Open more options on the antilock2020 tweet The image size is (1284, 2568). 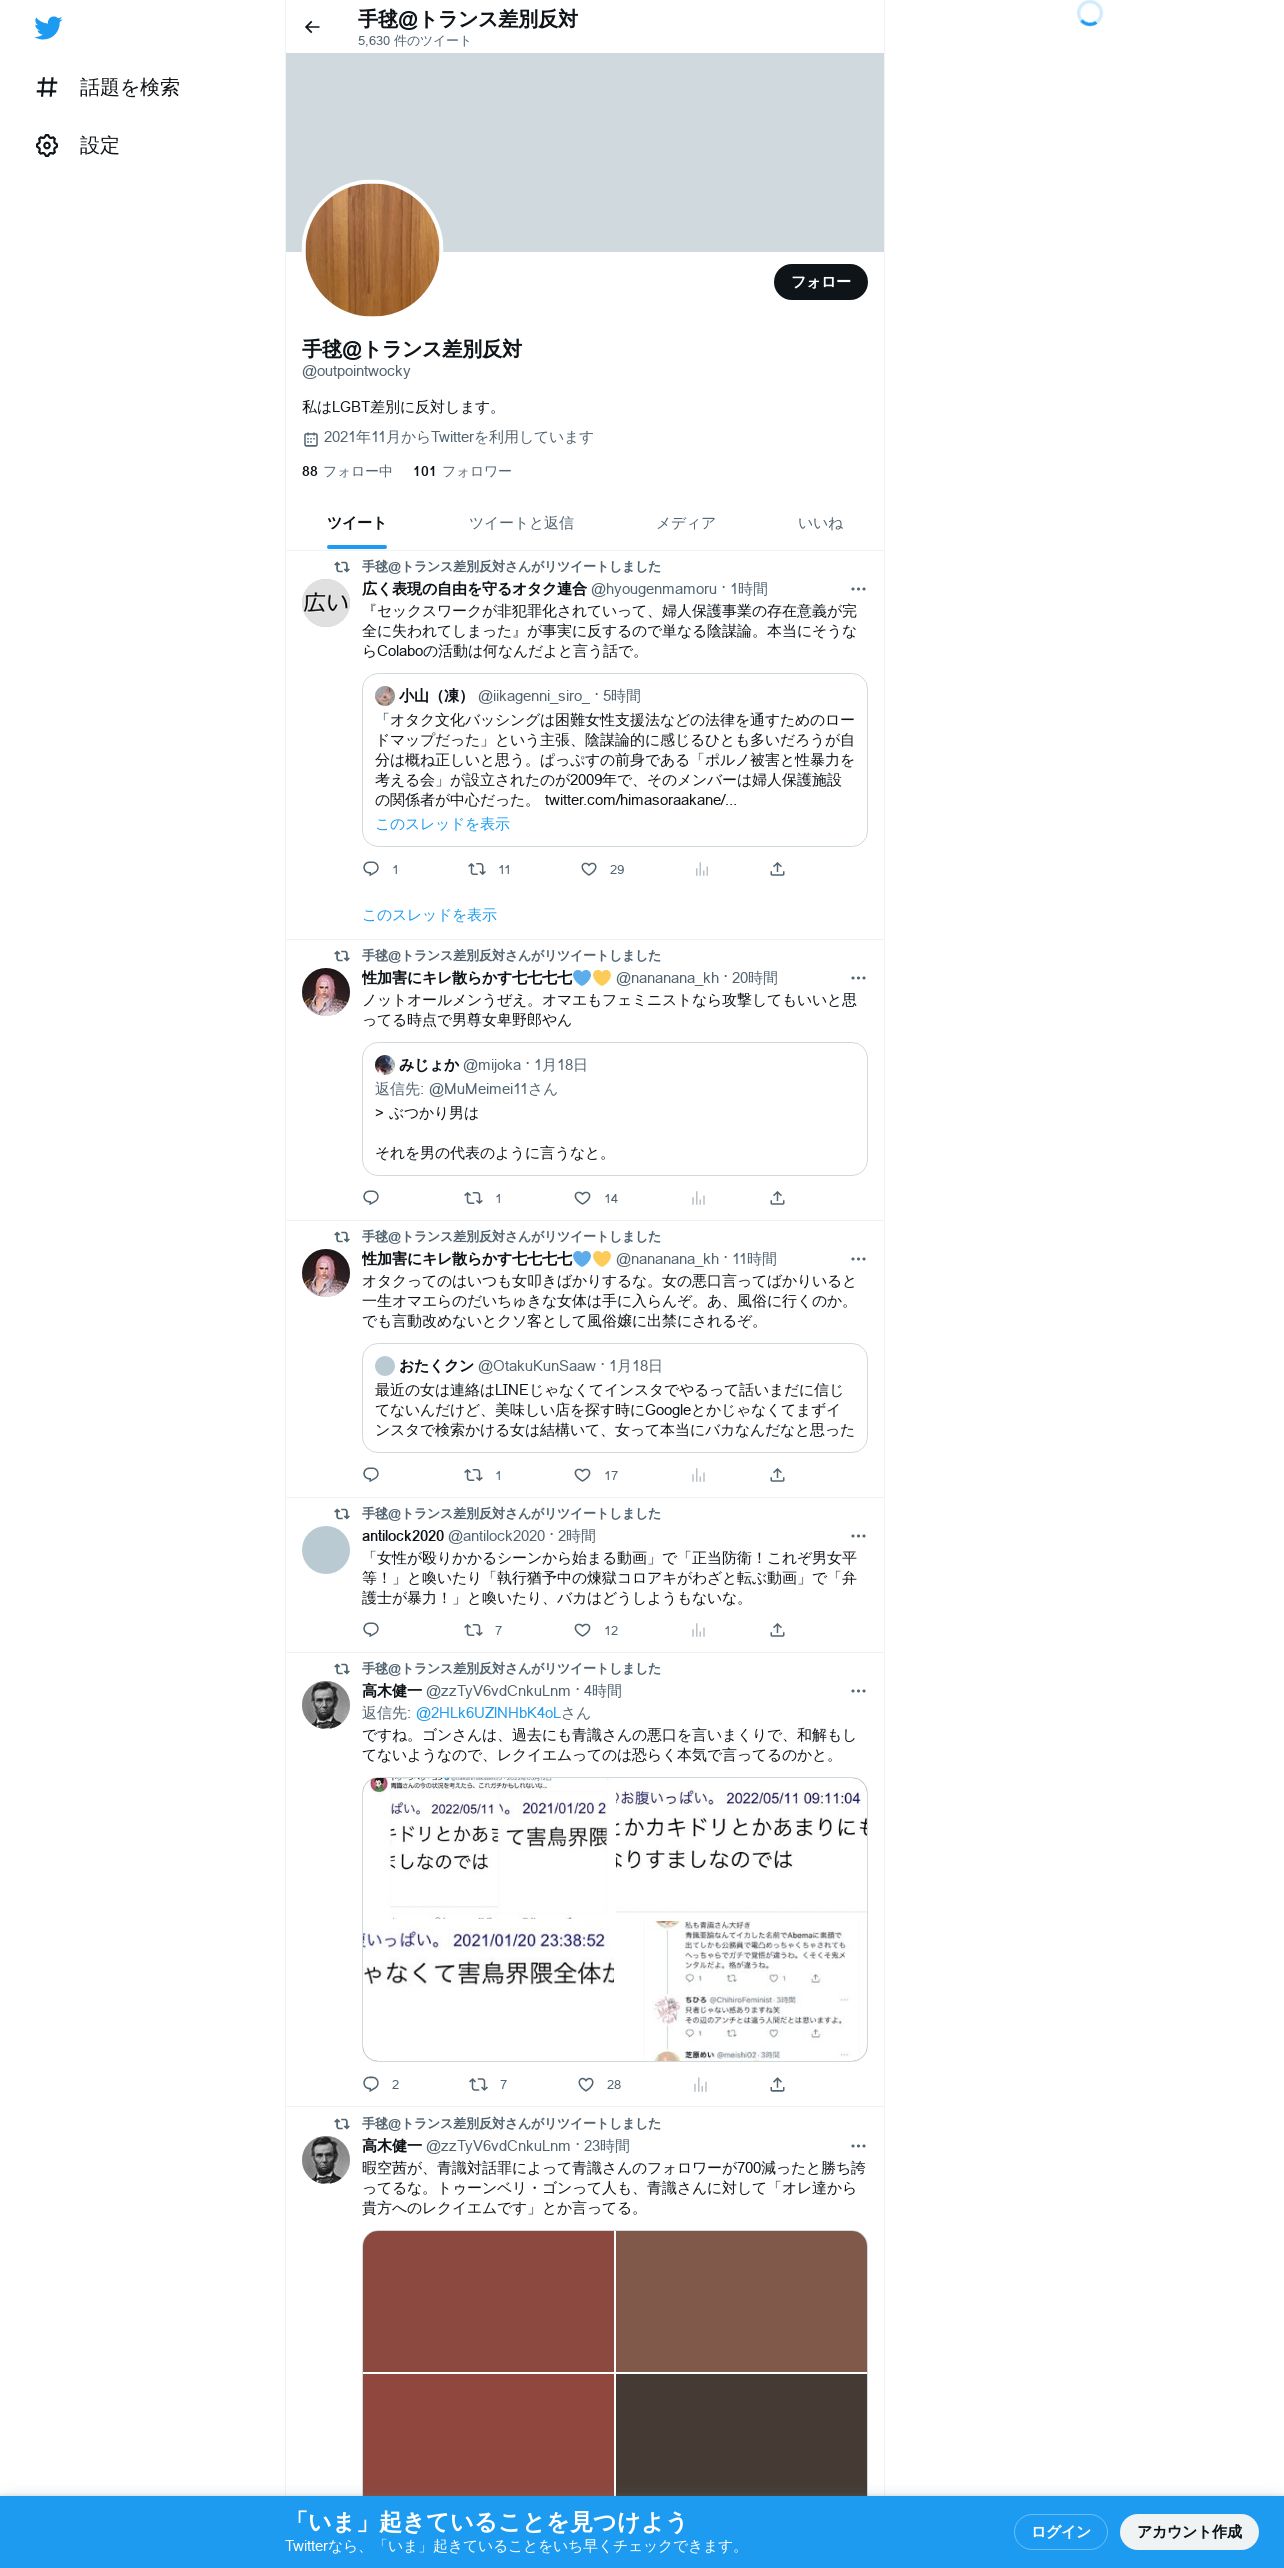[x=858, y=1536]
